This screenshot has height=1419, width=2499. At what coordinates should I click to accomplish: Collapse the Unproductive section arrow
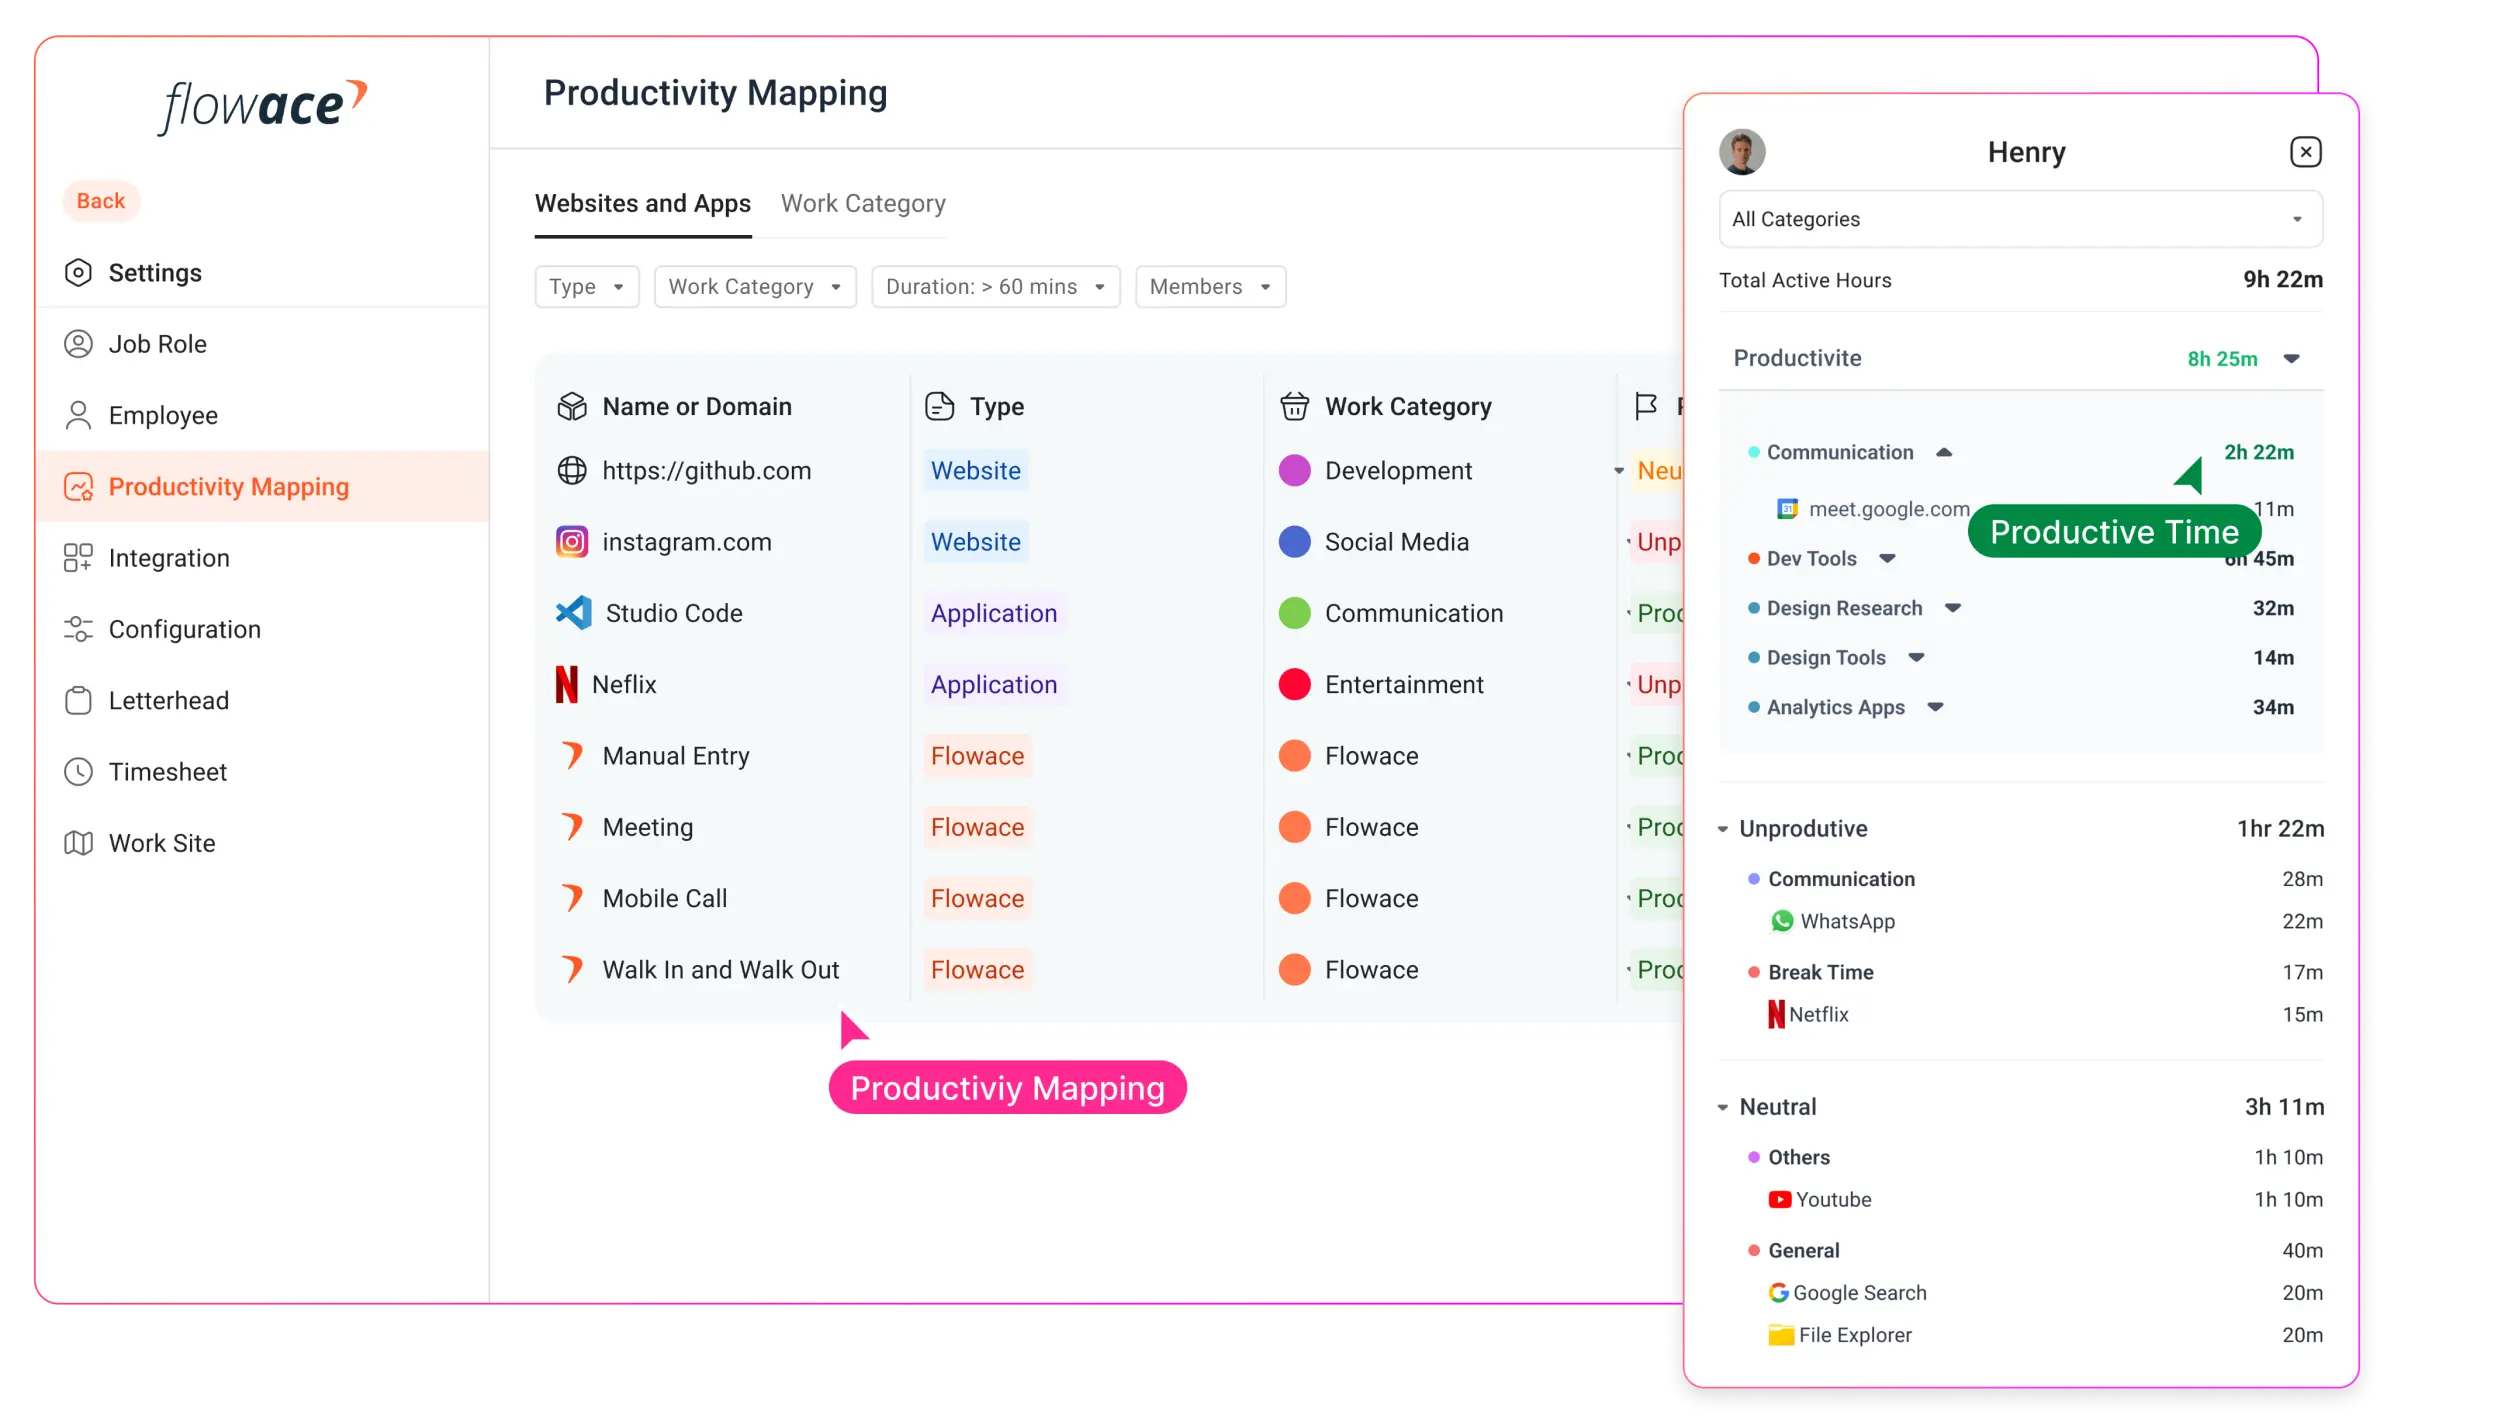pyautogui.click(x=1723, y=829)
